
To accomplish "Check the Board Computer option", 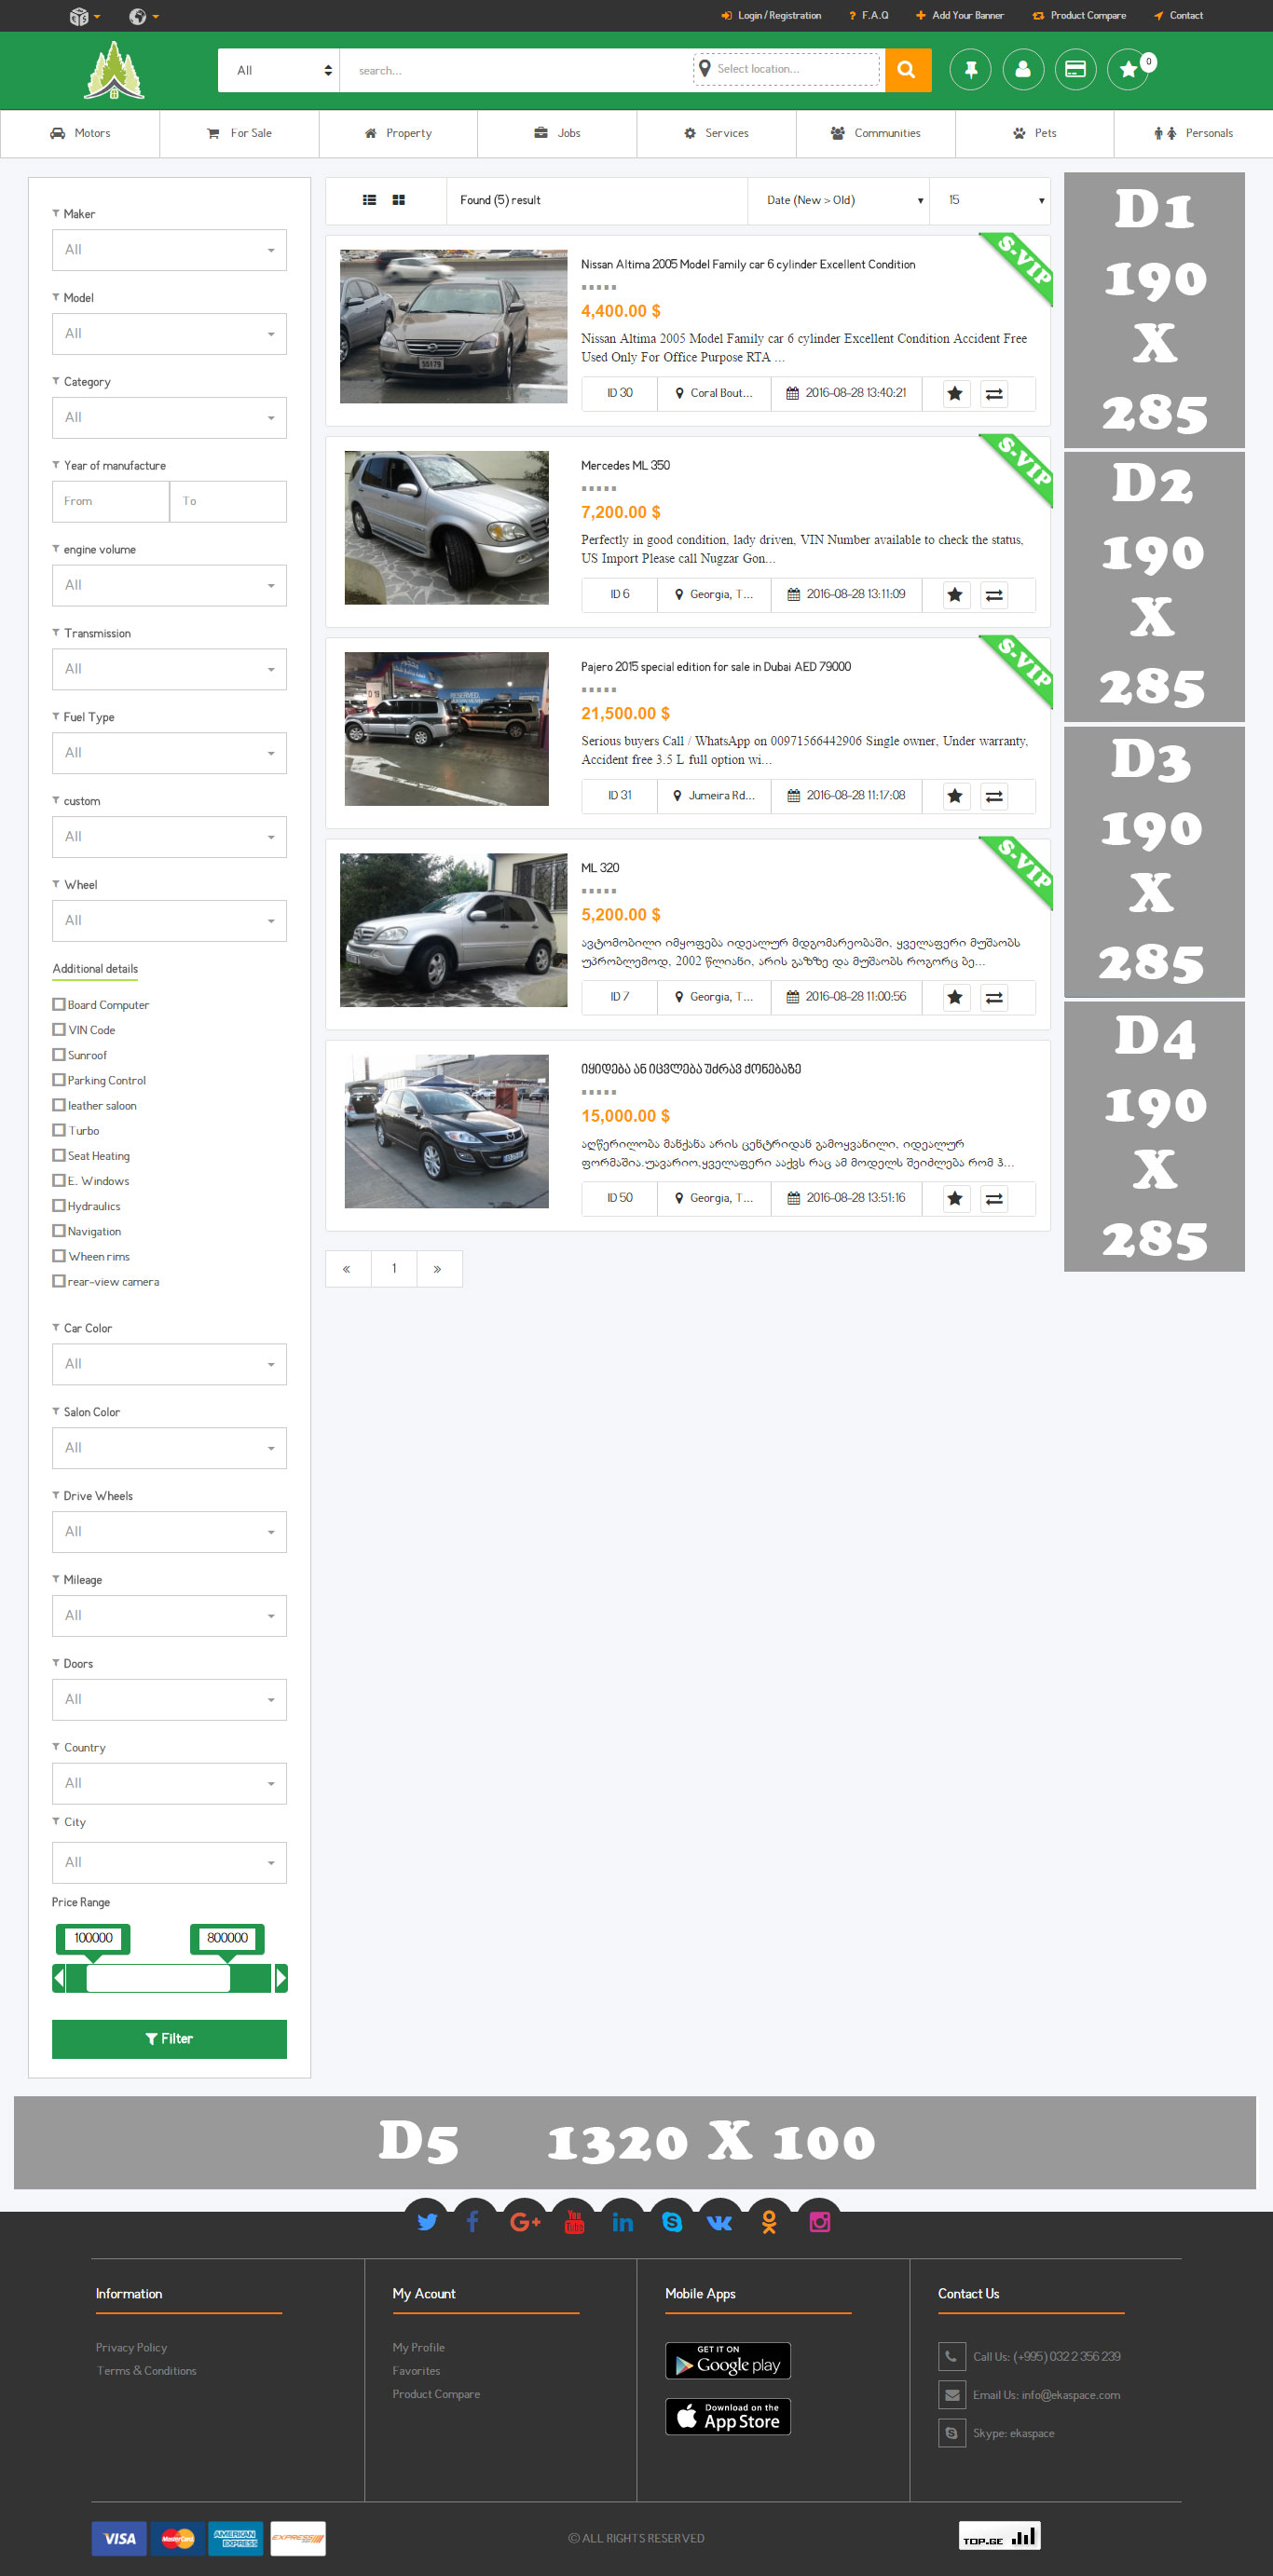I will (59, 1004).
